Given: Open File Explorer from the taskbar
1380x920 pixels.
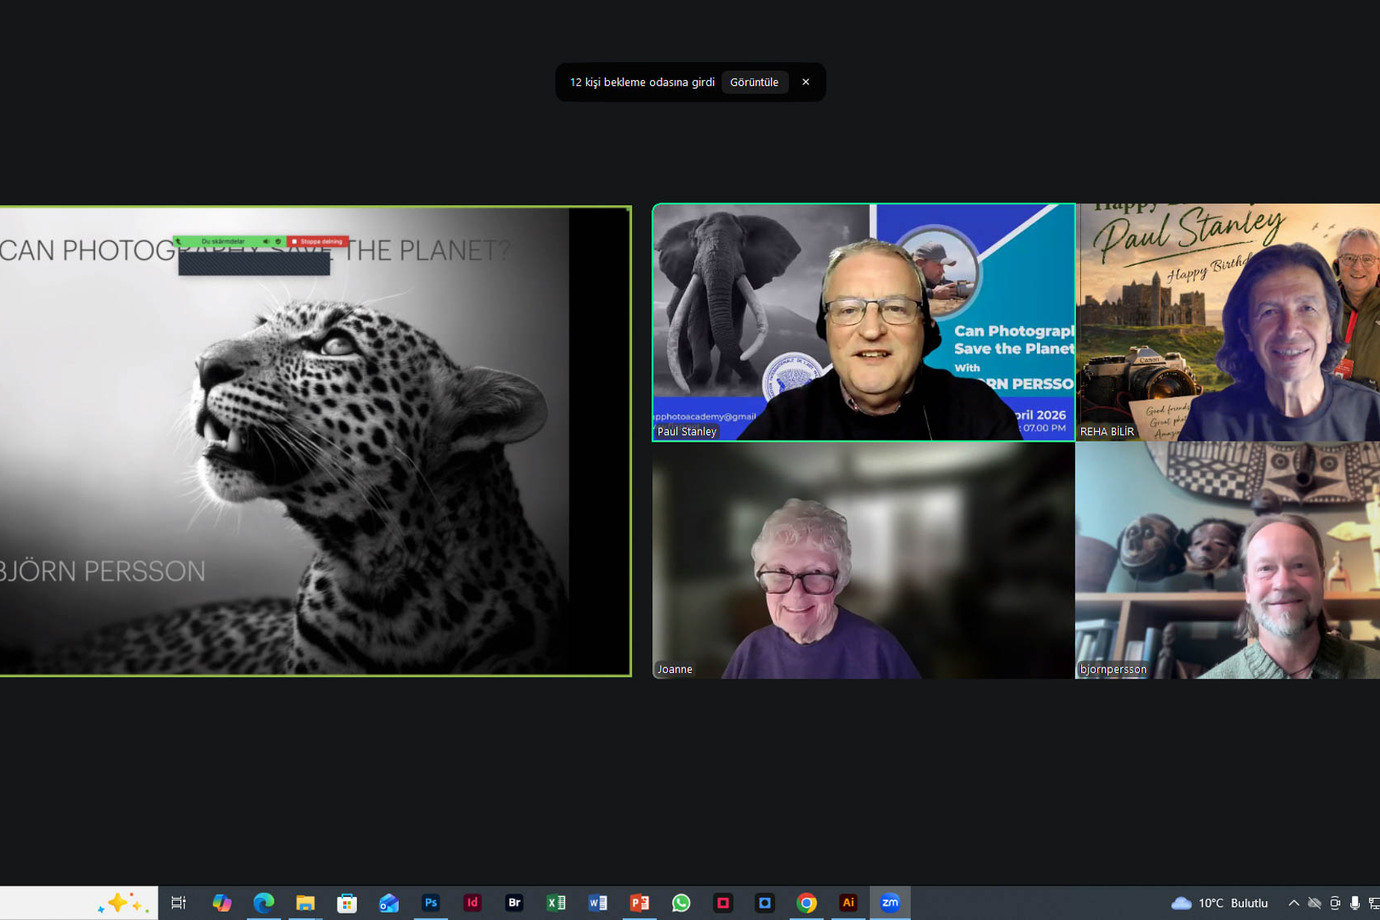Looking at the screenshot, I should [x=305, y=903].
